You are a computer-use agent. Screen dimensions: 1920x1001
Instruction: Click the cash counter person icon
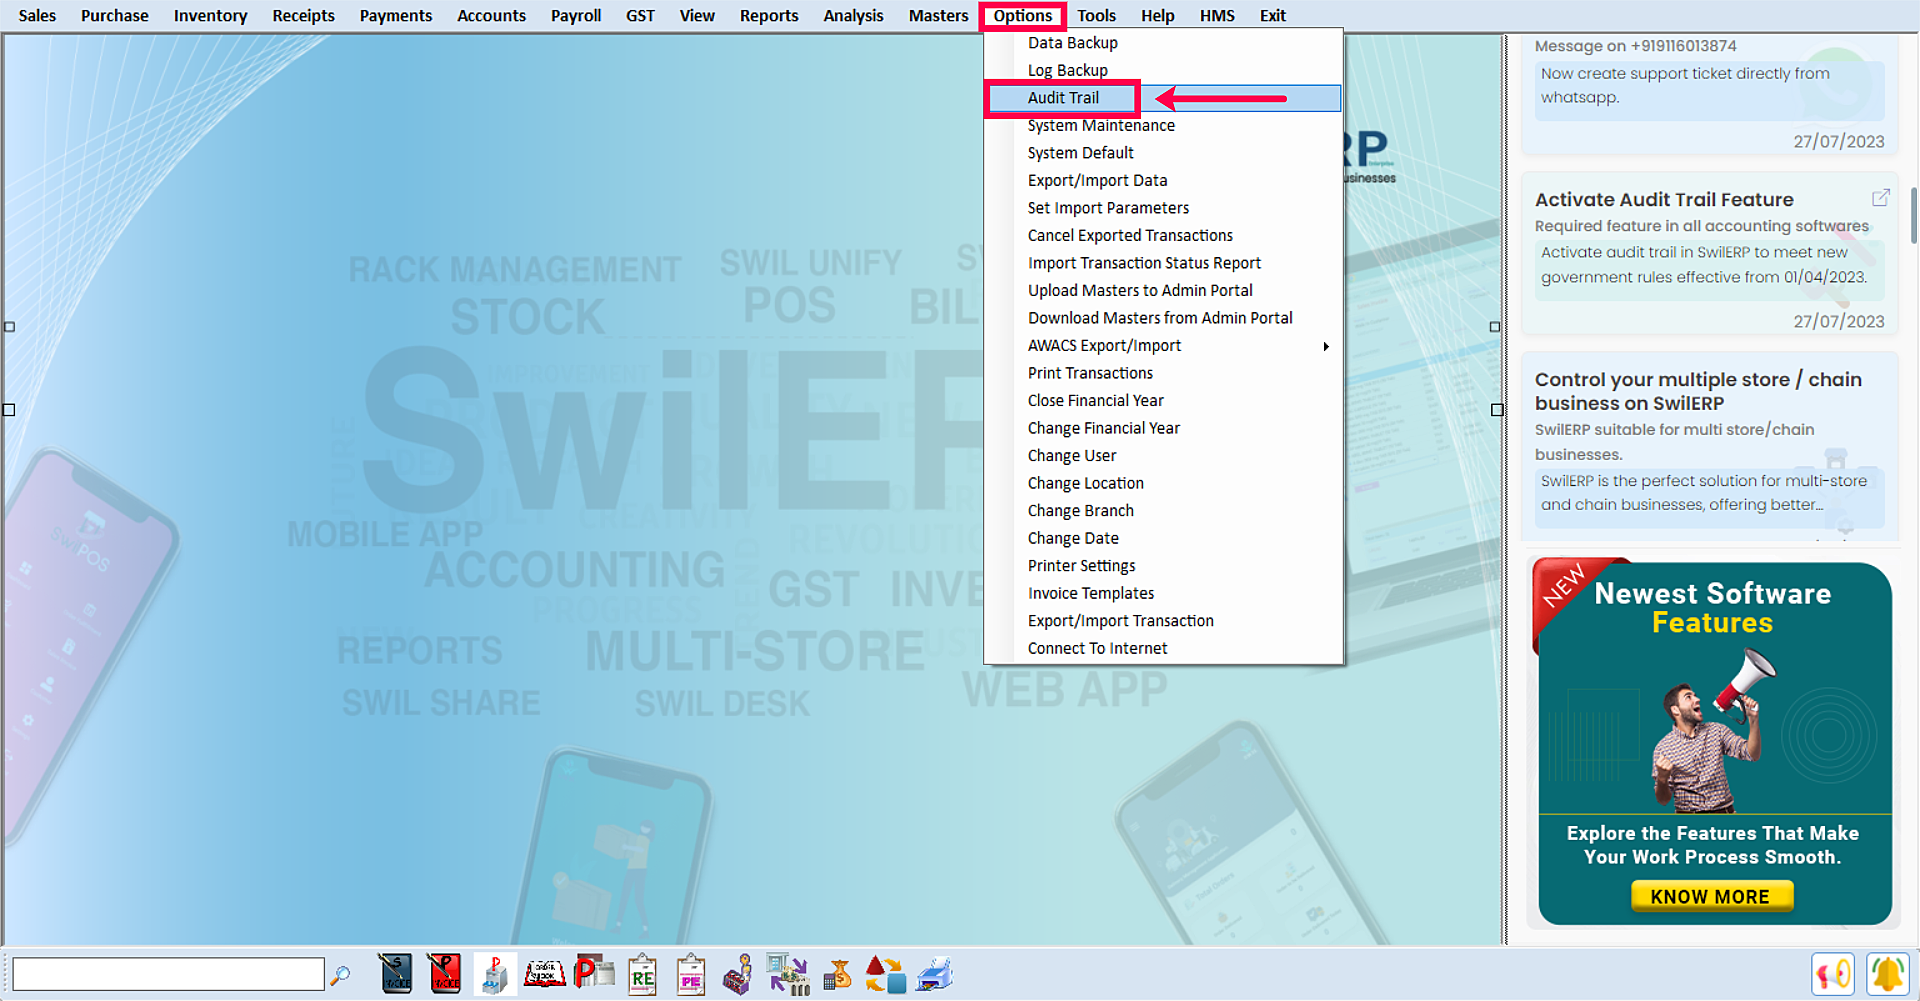(738, 975)
